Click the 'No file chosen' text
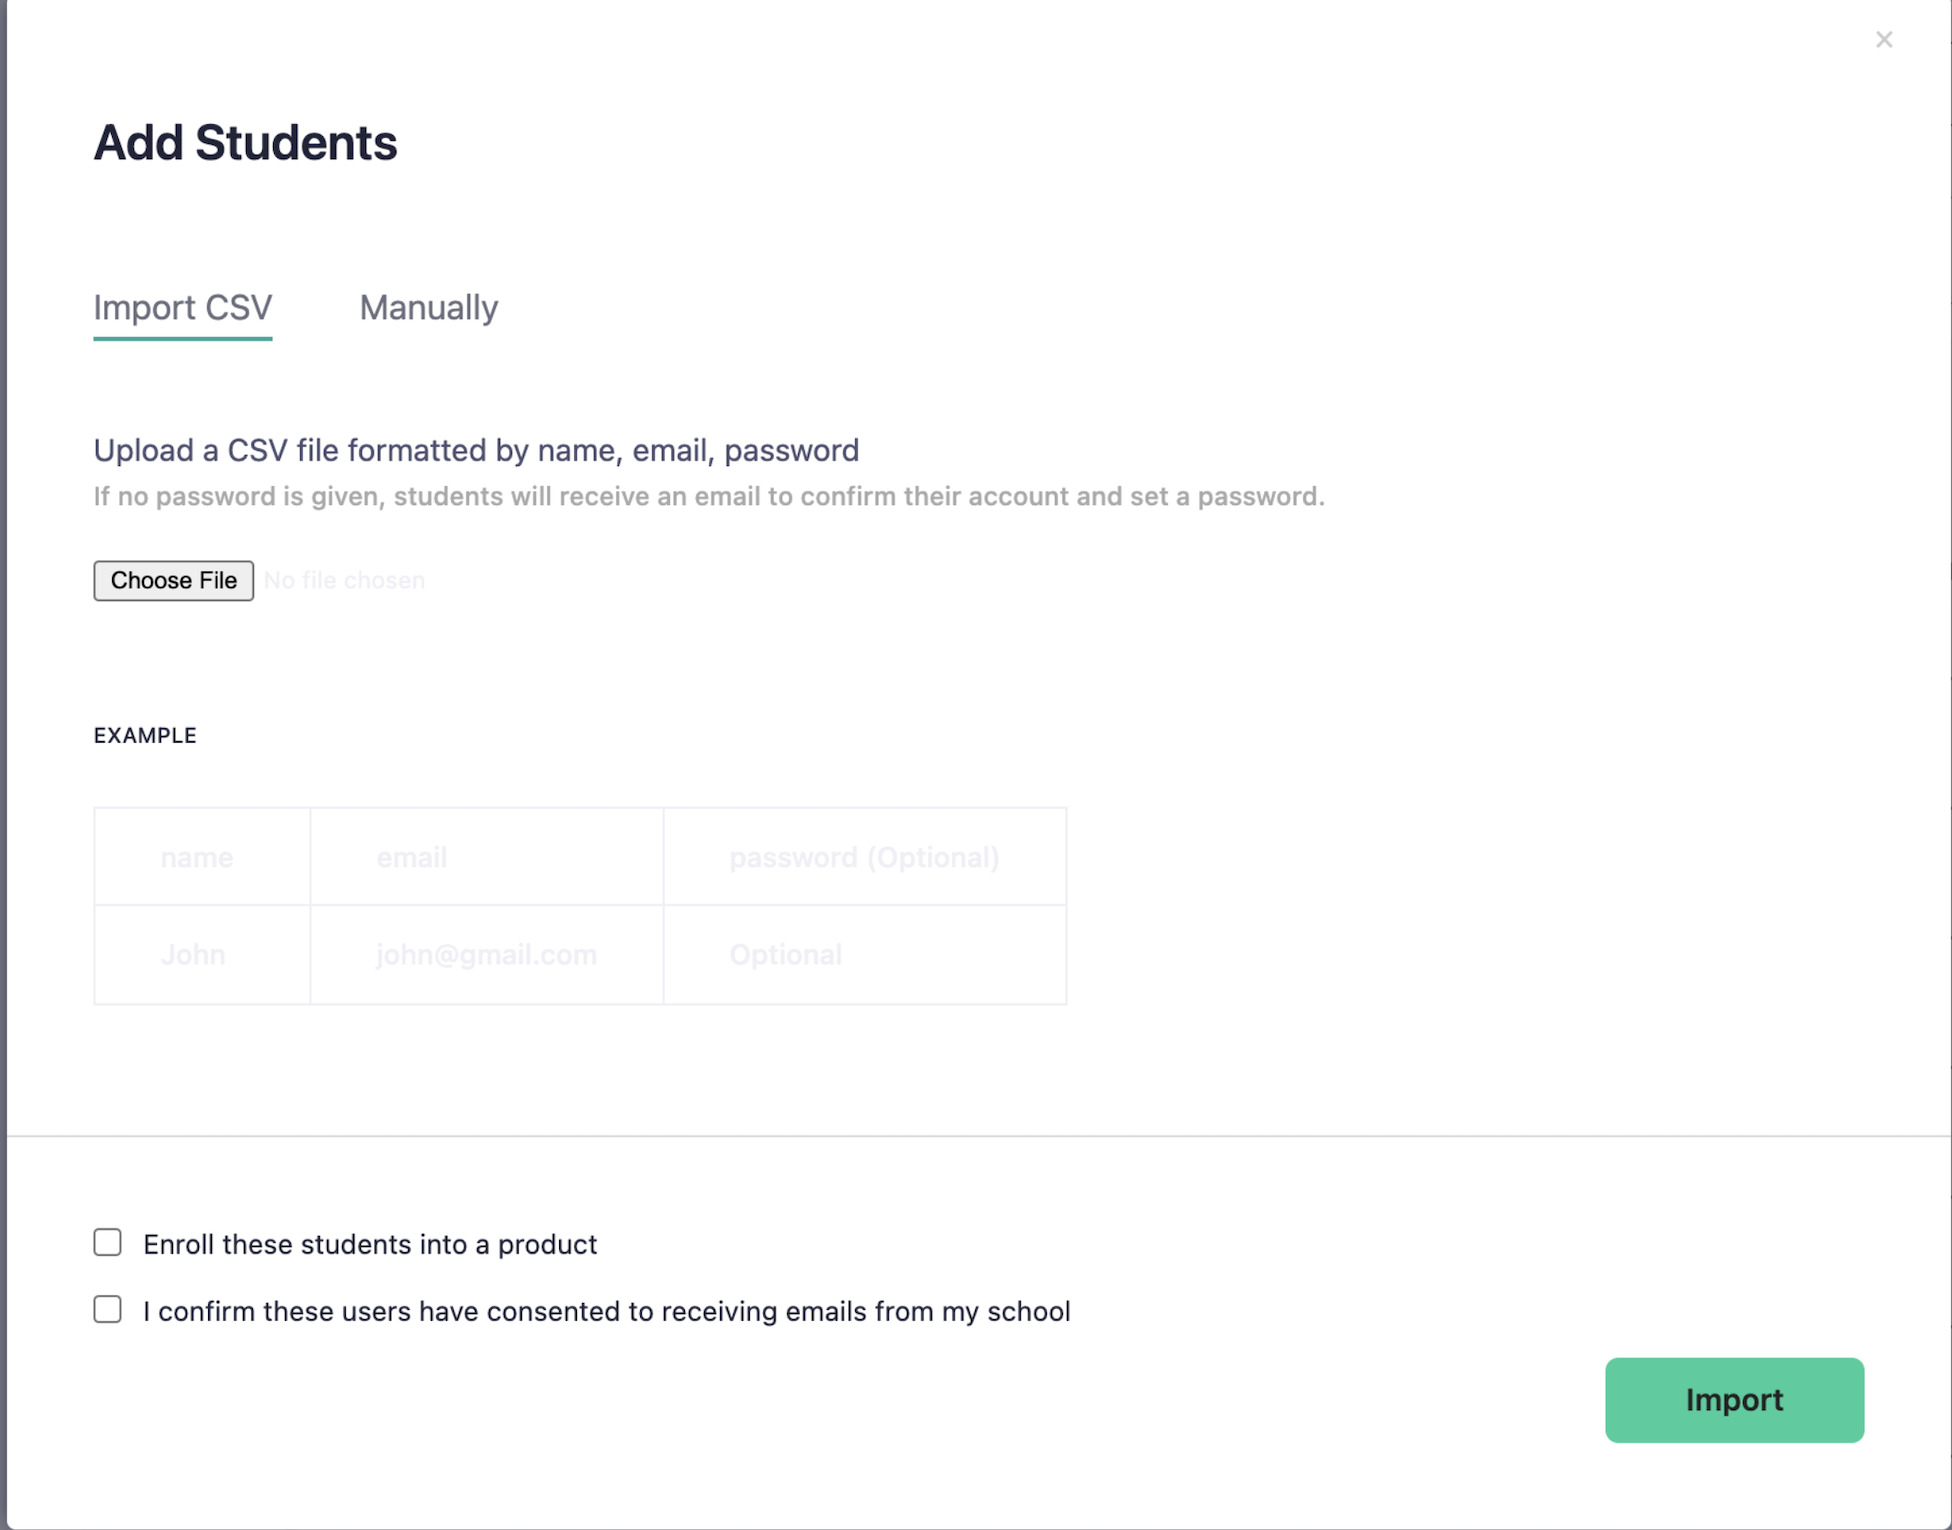The height and width of the screenshot is (1530, 1952). [x=344, y=580]
